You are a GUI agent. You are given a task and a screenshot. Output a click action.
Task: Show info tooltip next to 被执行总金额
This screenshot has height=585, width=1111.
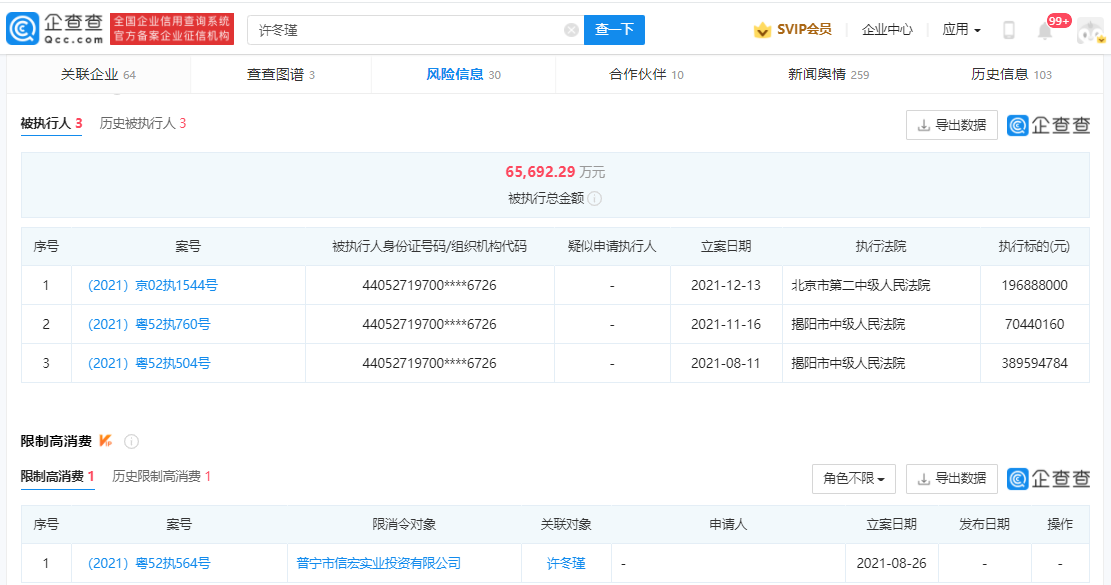tap(595, 199)
